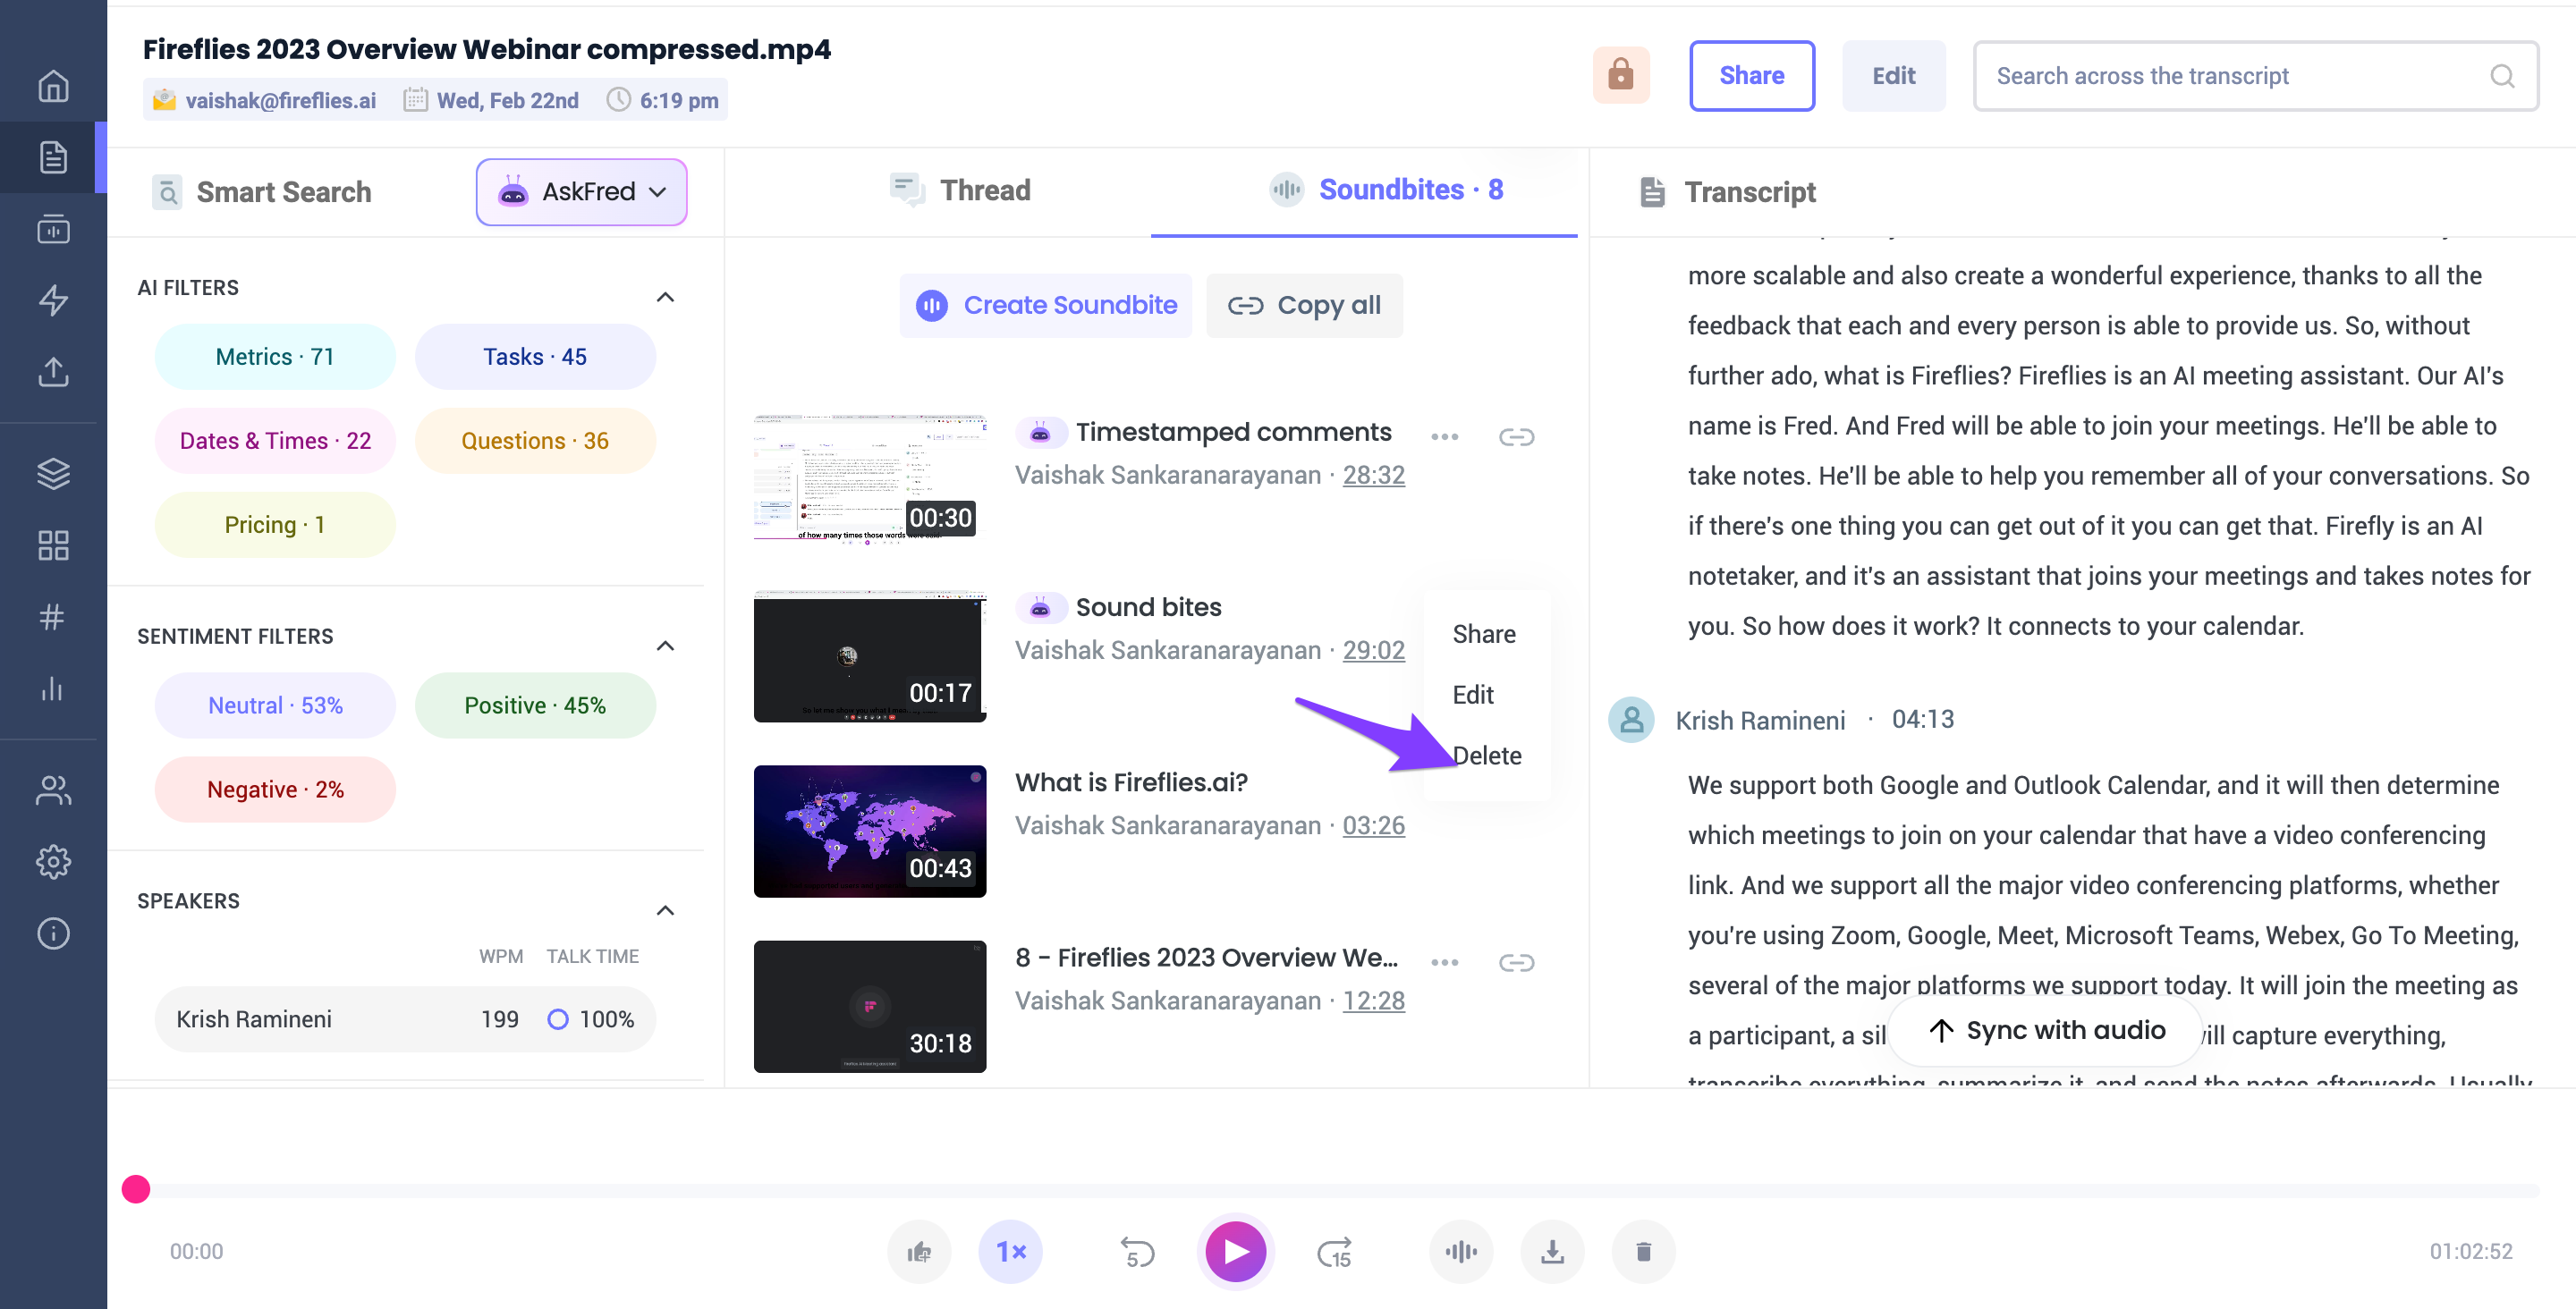Focus the Search across the transcript field
This screenshot has width=2576, height=1309.
click(x=2256, y=76)
